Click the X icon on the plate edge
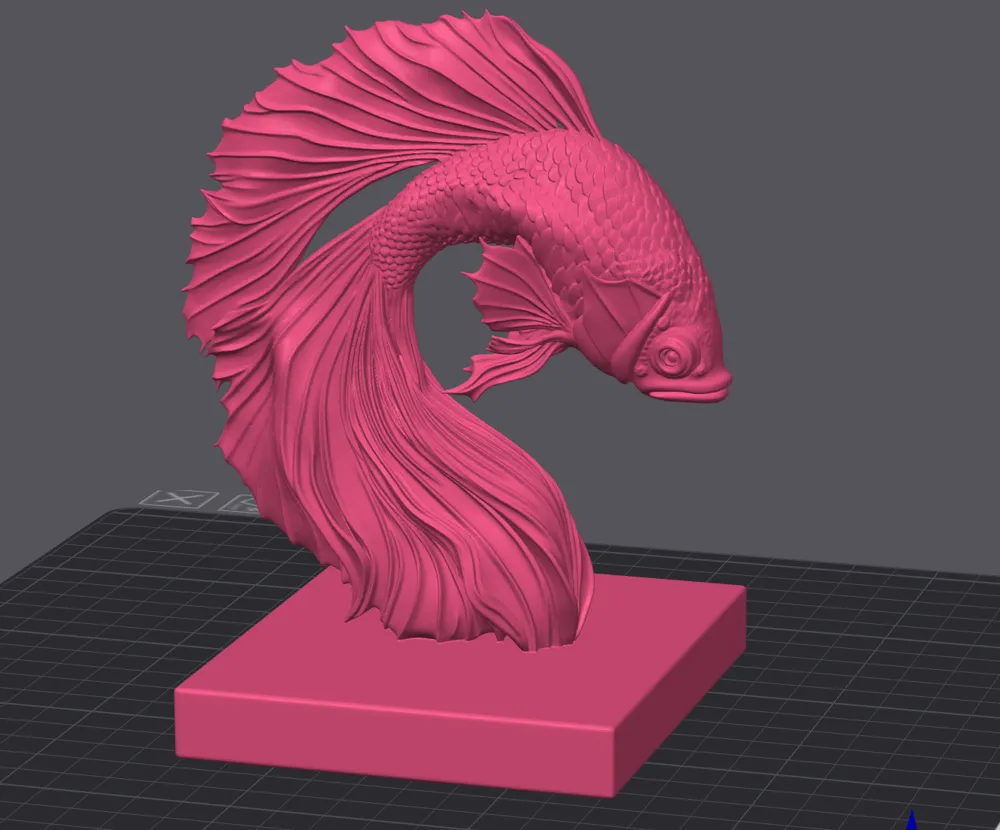Viewport: 1000px width, 830px height. coord(179,498)
